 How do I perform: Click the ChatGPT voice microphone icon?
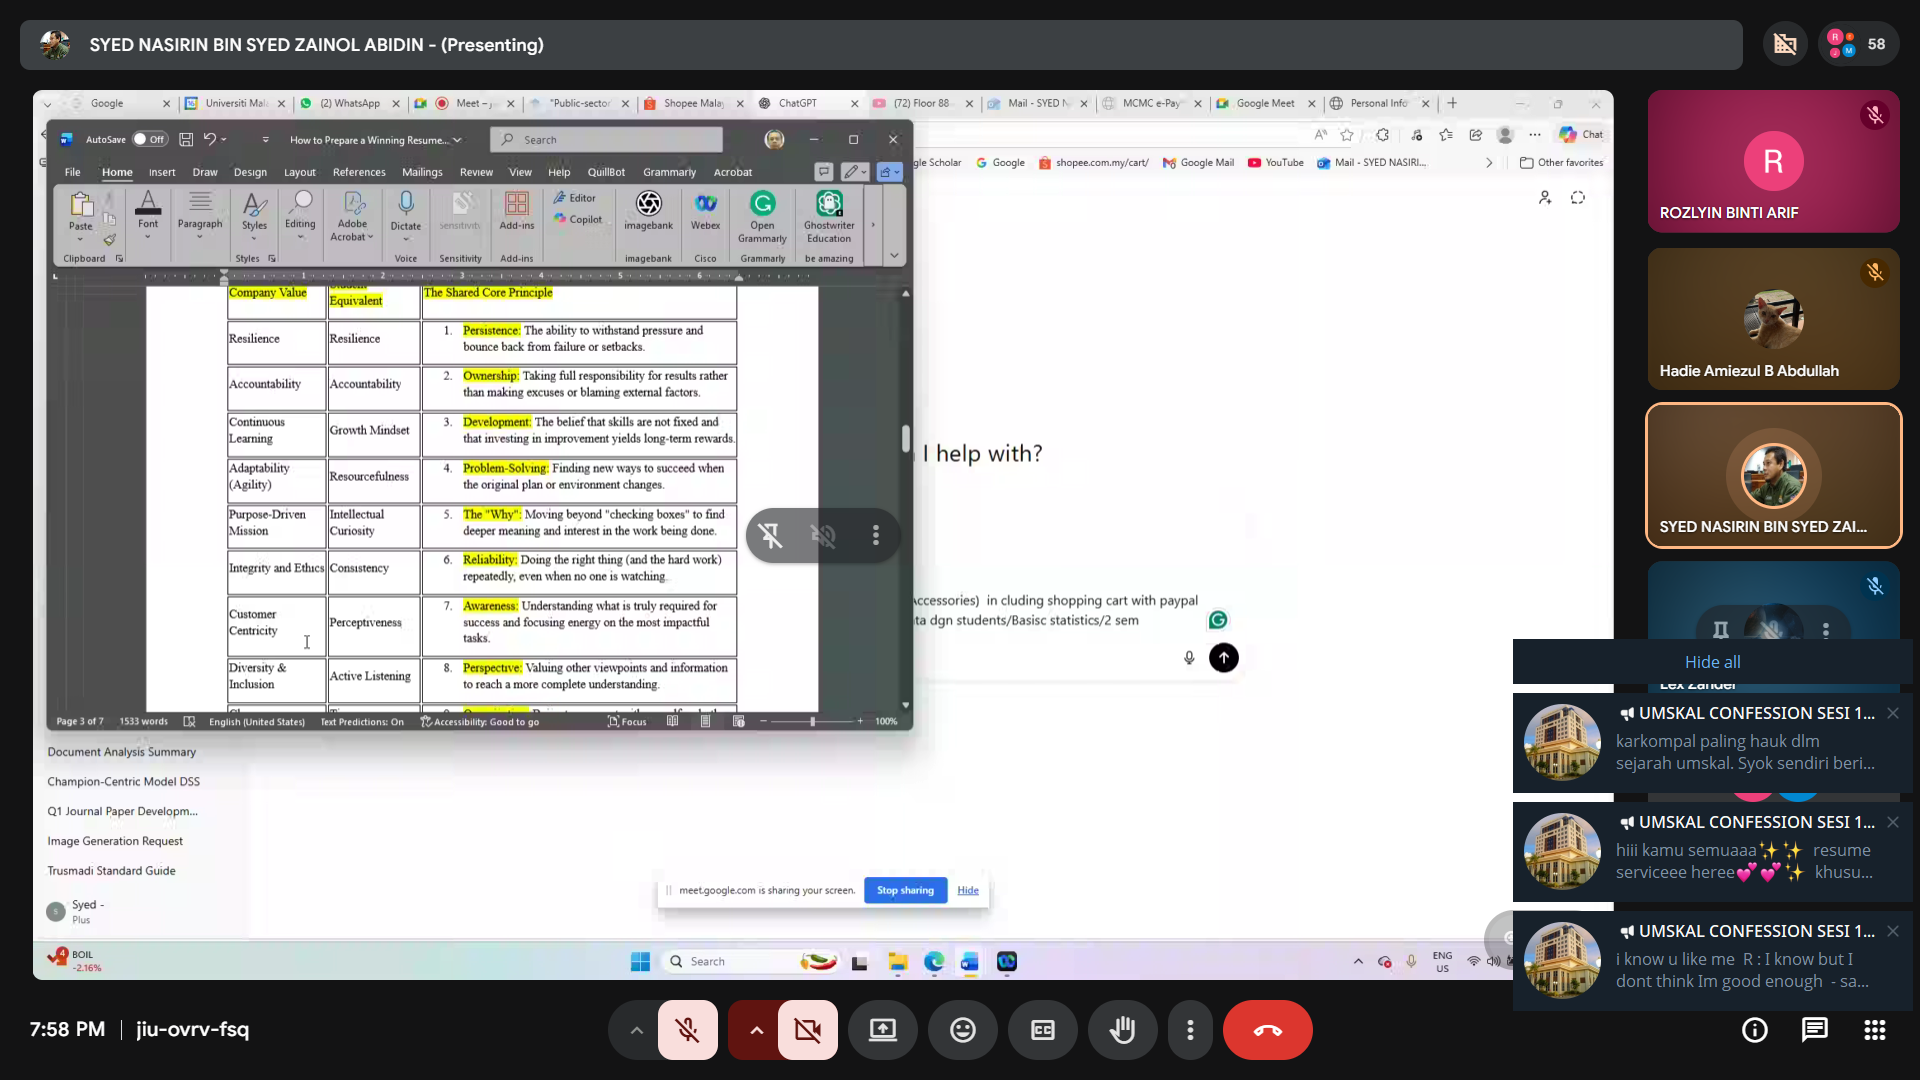coord(1189,658)
